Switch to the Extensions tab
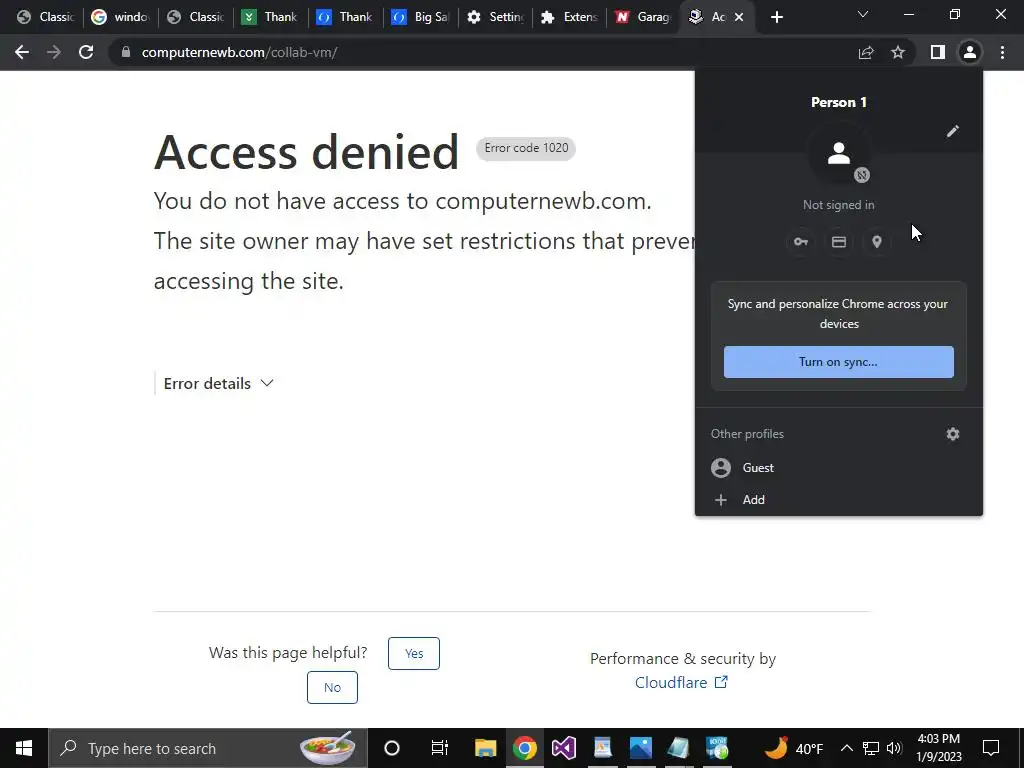The image size is (1024, 768). pos(569,17)
